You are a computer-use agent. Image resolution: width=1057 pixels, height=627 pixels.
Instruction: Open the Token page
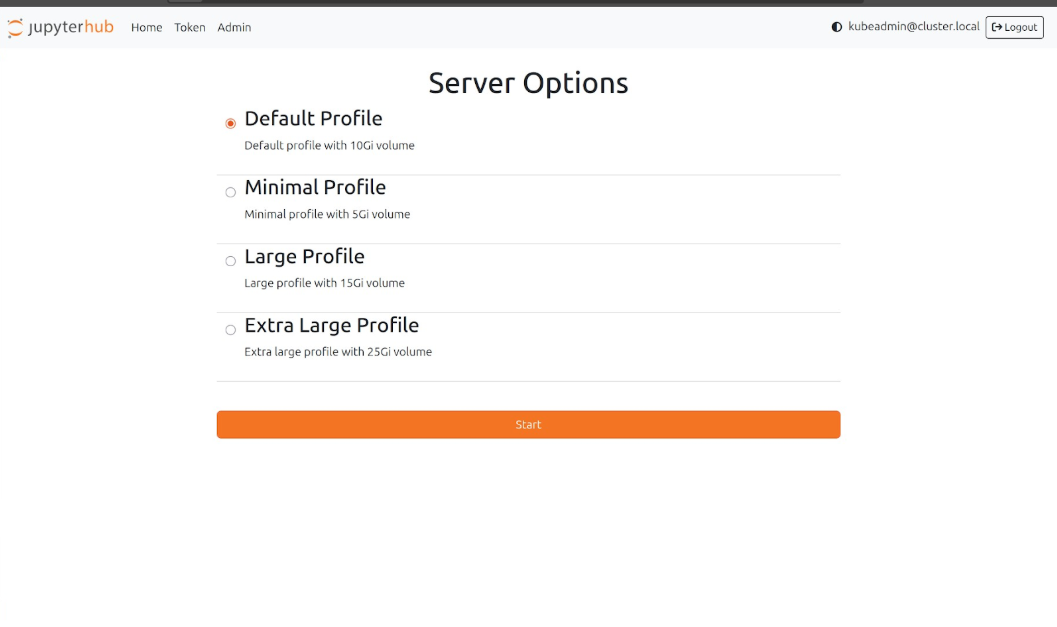(x=190, y=28)
